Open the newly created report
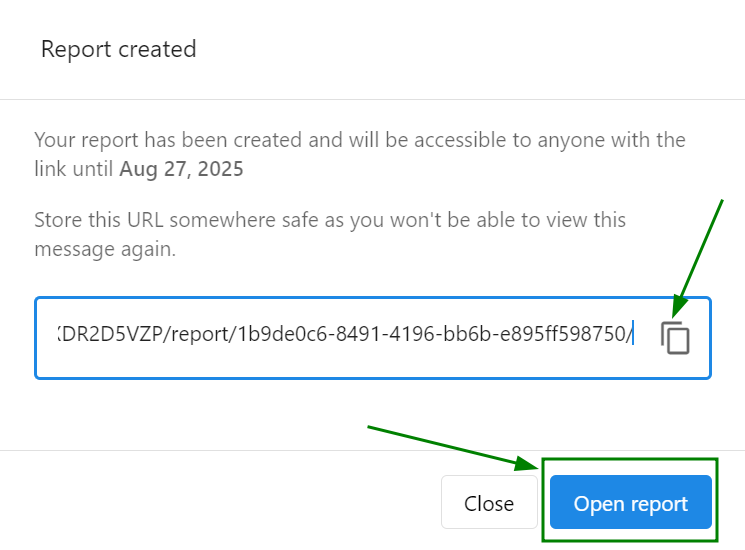This screenshot has width=745, height=550. [x=630, y=502]
